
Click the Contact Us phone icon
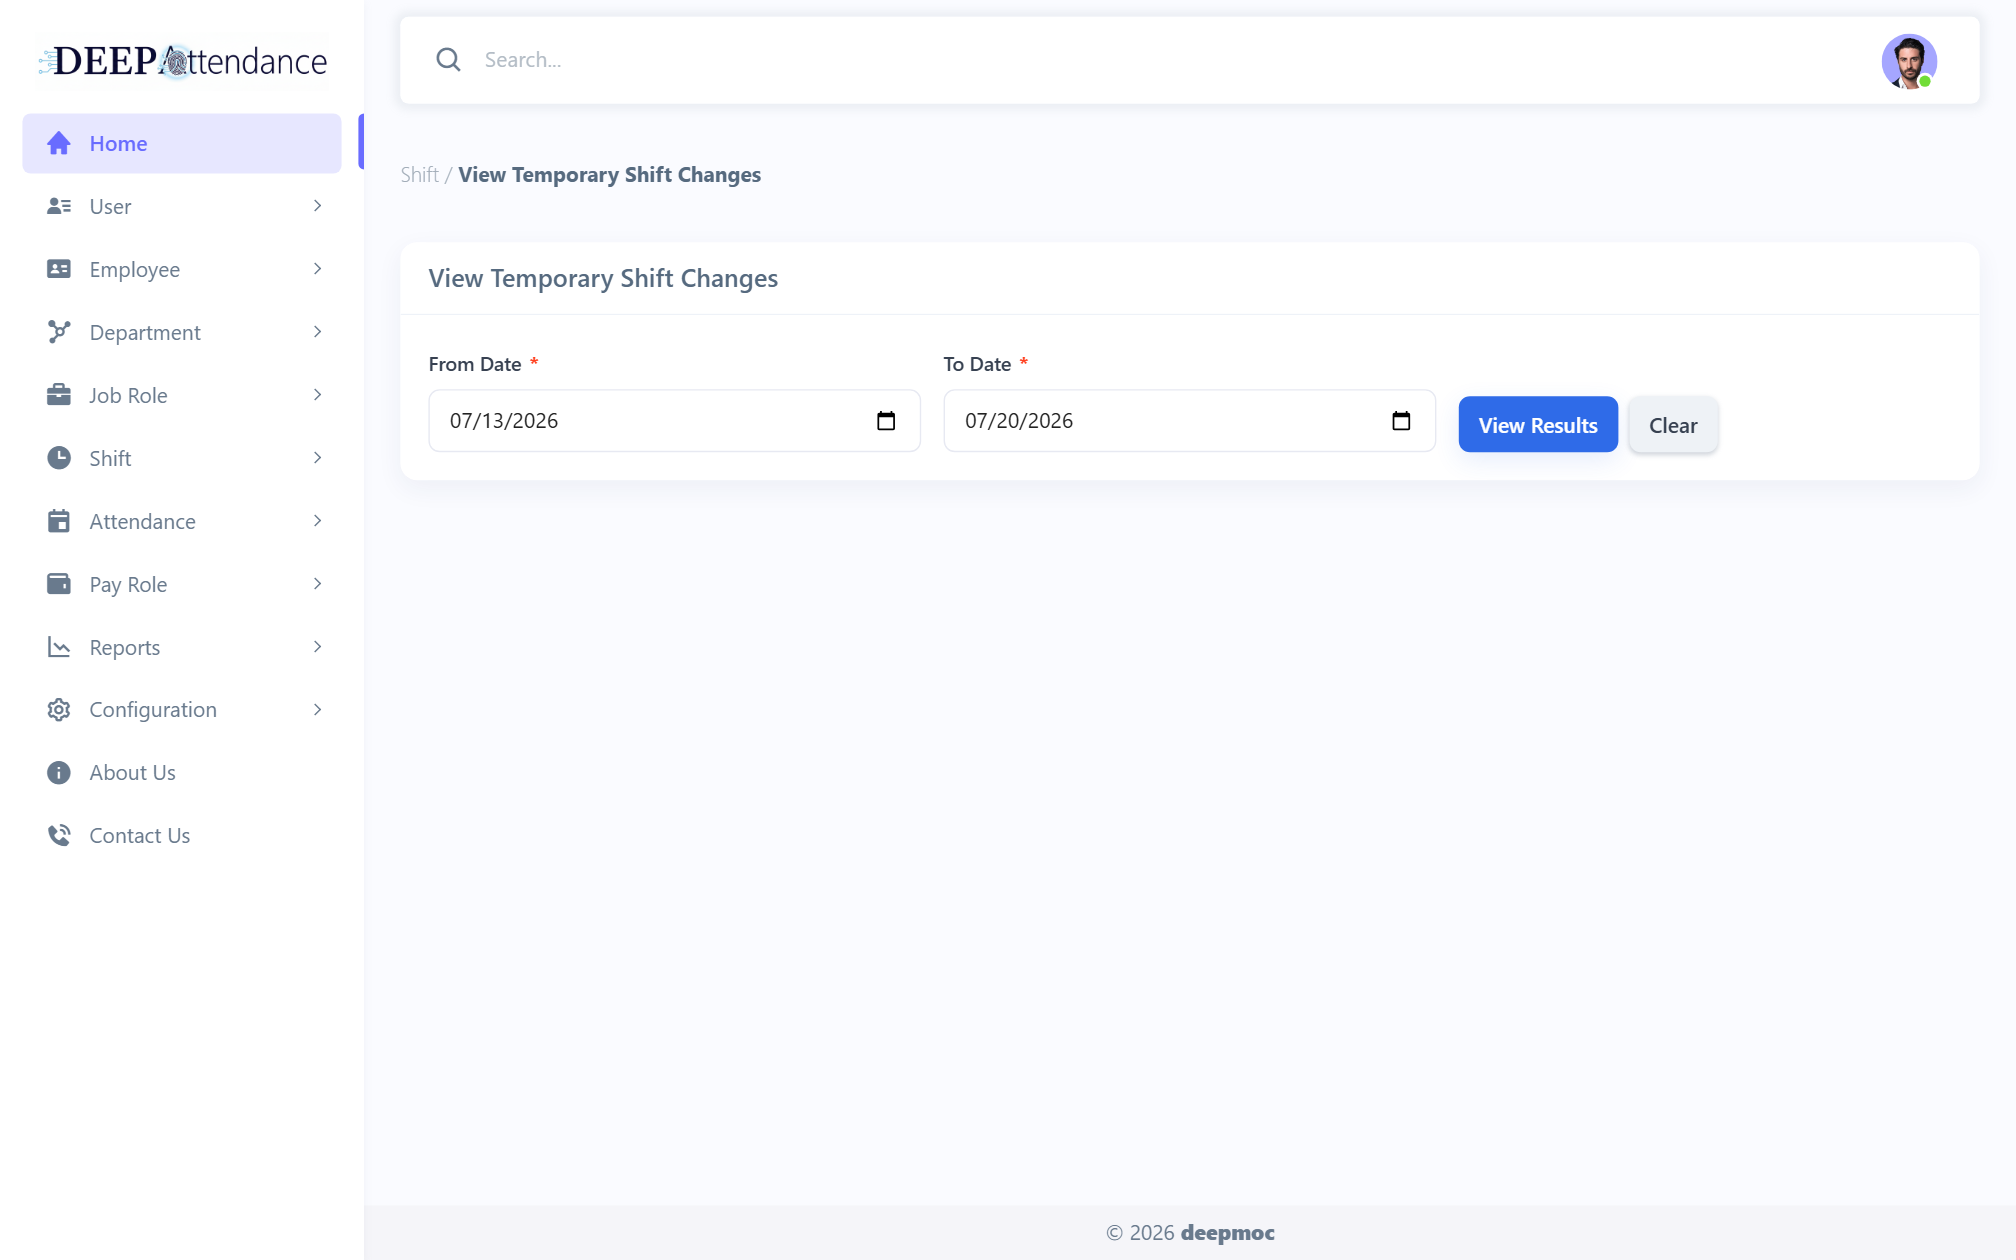59,836
